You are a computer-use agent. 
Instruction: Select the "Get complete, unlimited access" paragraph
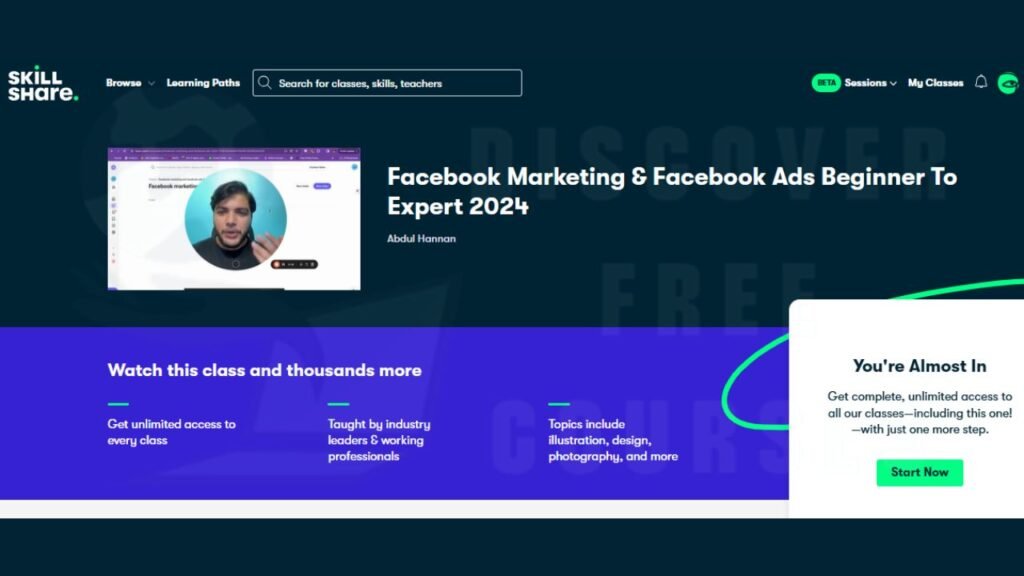920,413
